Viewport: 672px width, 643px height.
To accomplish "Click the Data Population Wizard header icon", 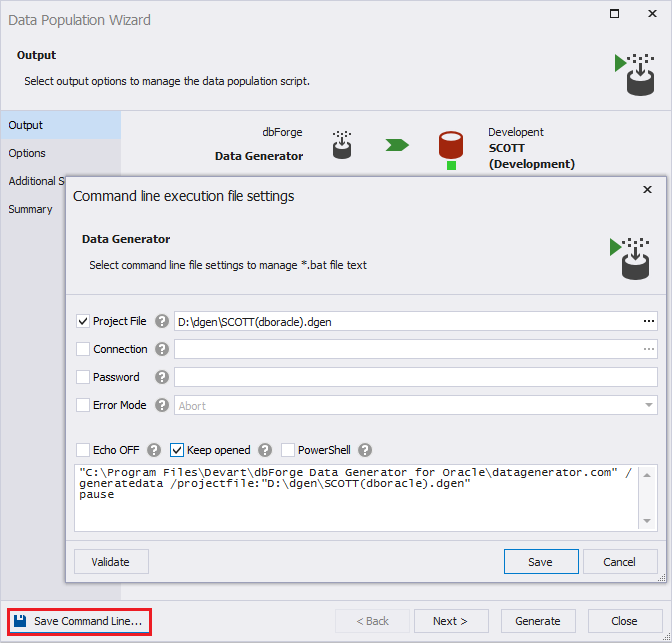I will click(635, 75).
